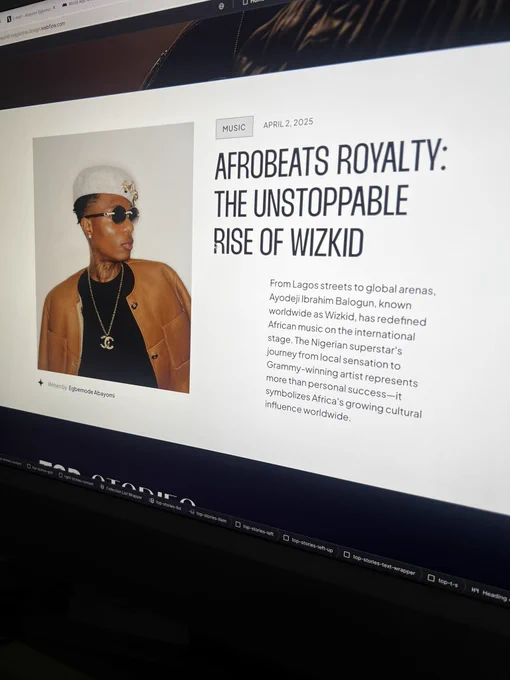Screen dimensions: 510x680
Task: Click the Wizkid portrait article image
Action: click(x=114, y=256)
